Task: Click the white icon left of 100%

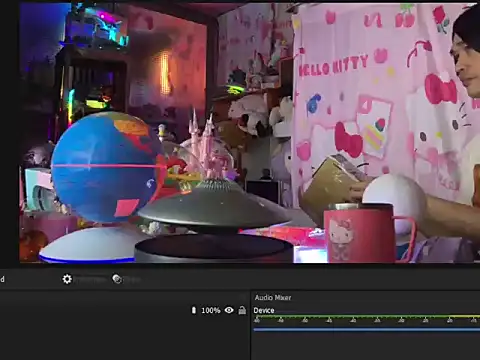Action: (x=194, y=310)
